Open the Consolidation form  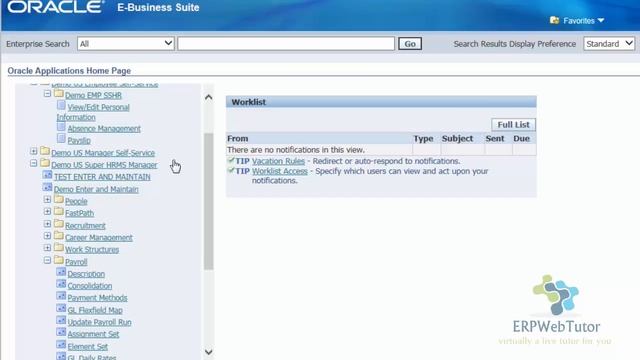pyautogui.click(x=90, y=286)
